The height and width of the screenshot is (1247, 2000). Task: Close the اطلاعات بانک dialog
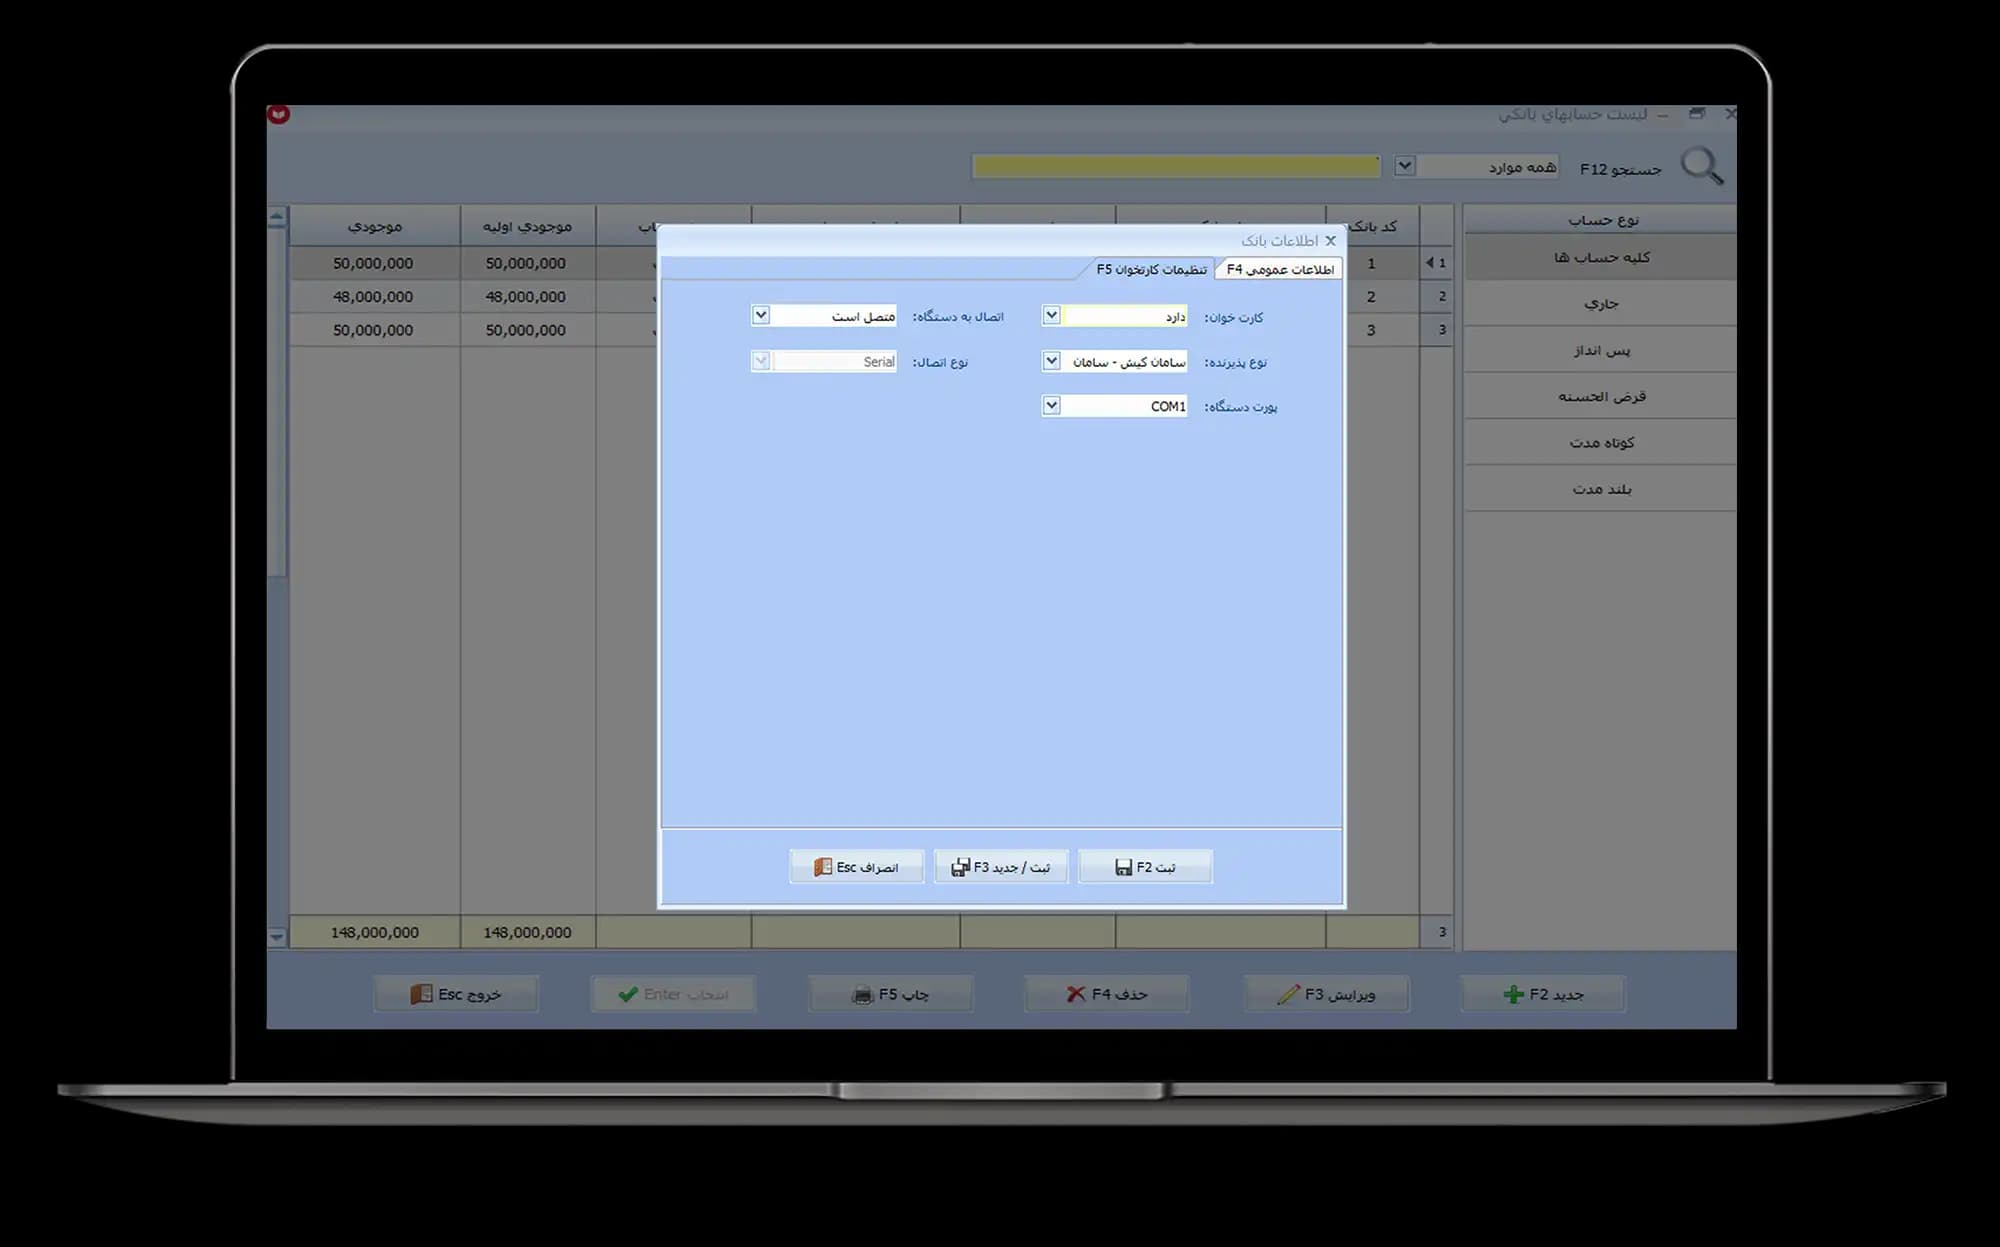click(1330, 241)
